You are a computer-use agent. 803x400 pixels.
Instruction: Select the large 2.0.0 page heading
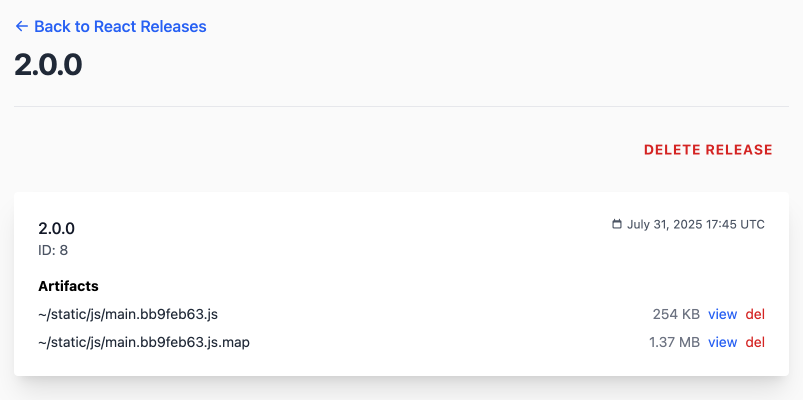click(48, 66)
